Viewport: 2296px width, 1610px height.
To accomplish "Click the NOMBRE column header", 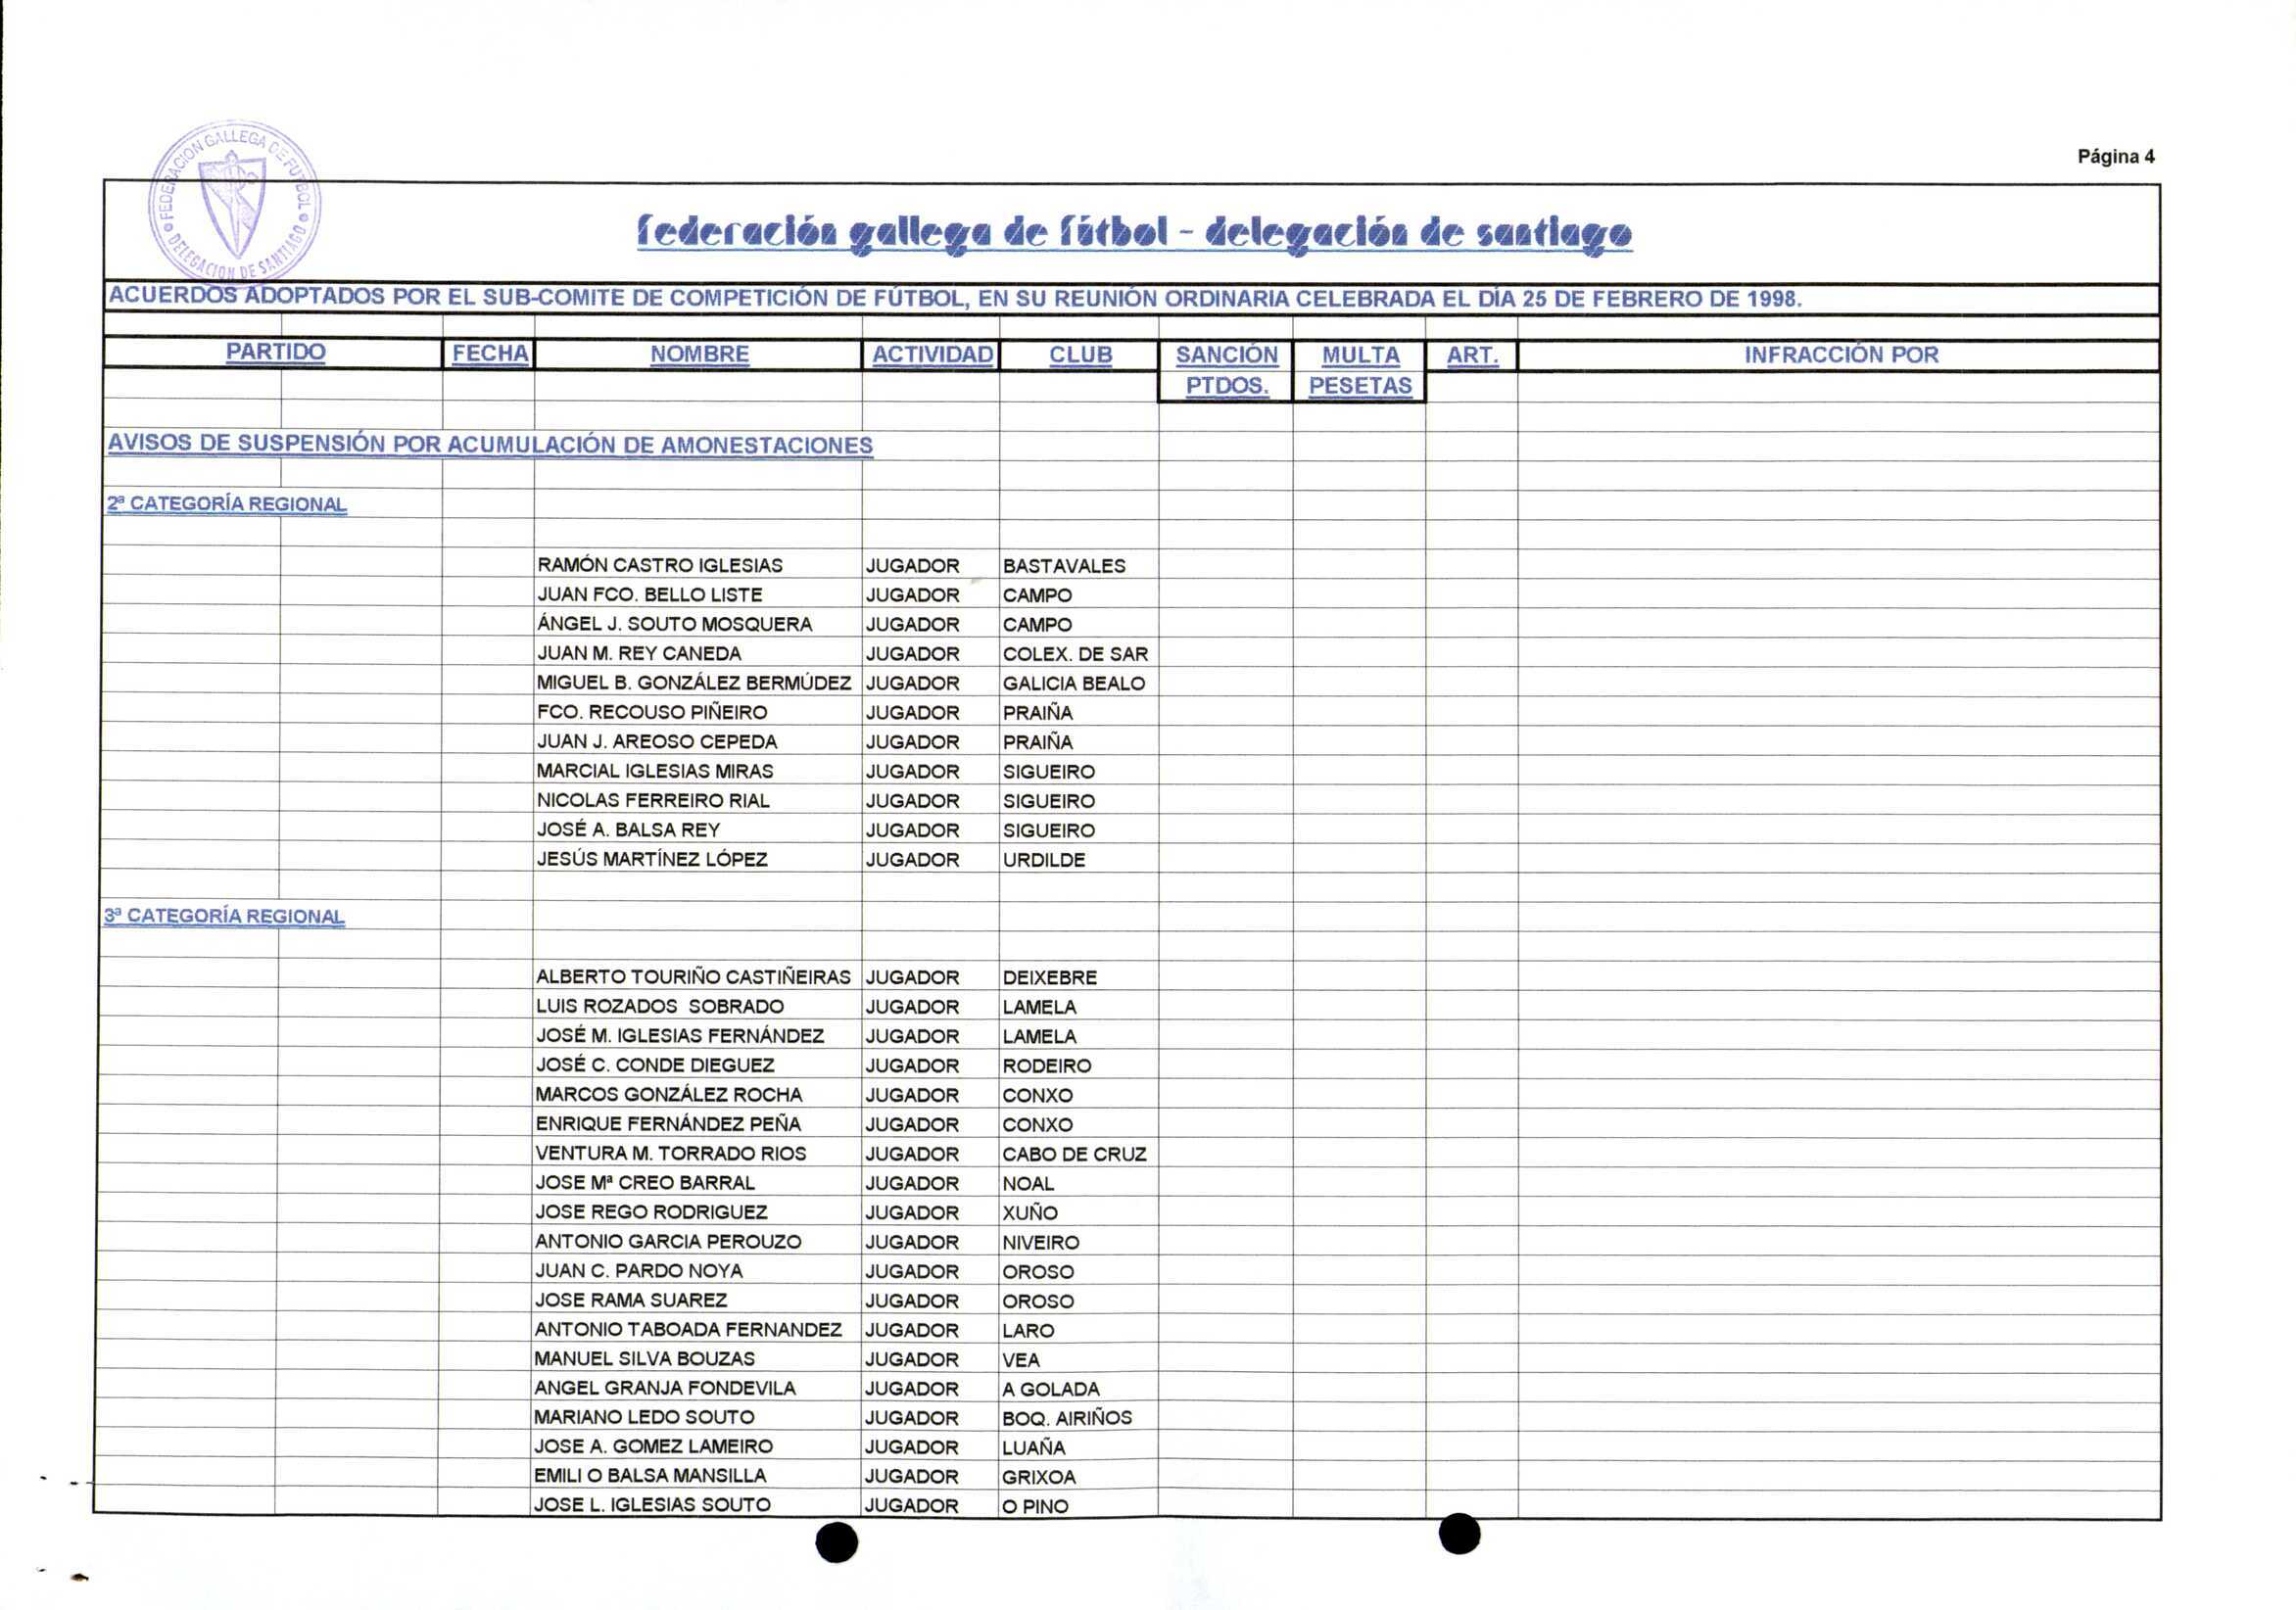I will pos(699,354).
